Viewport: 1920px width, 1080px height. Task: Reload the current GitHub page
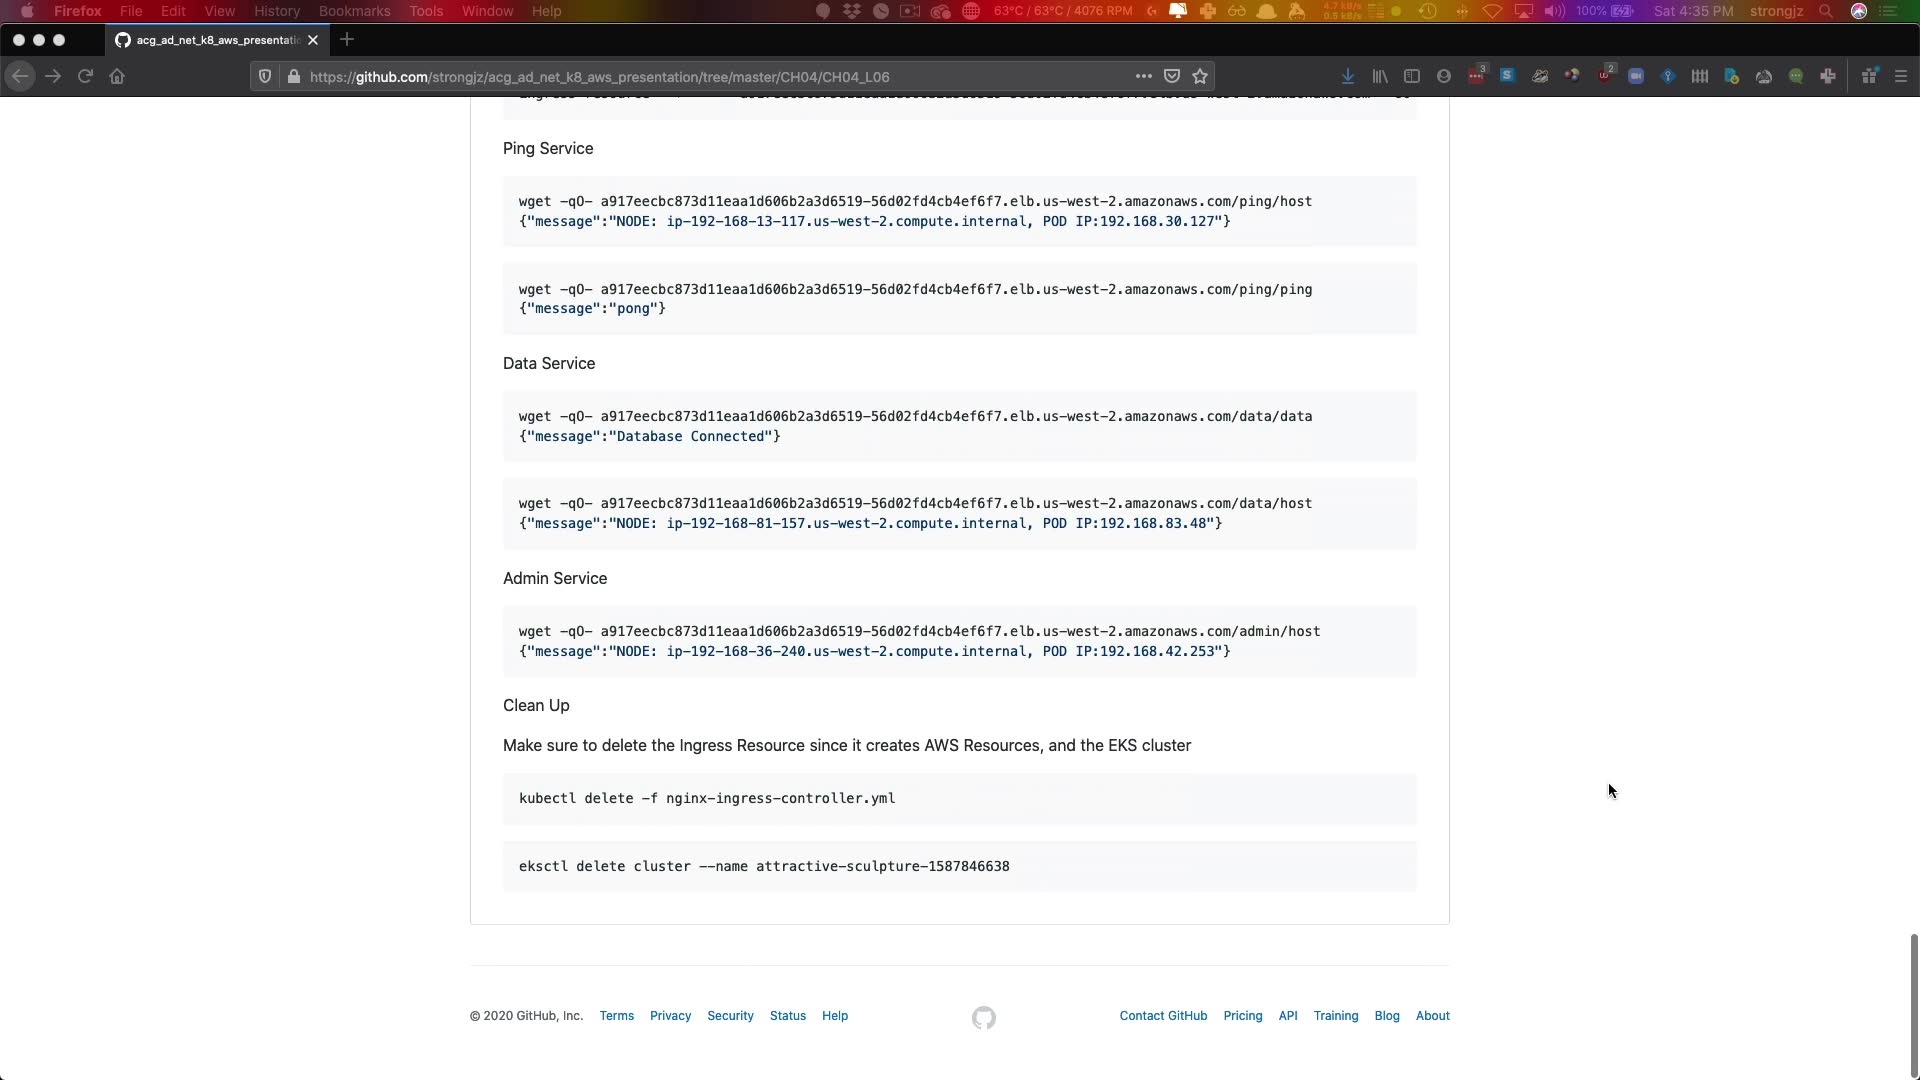pyautogui.click(x=85, y=76)
